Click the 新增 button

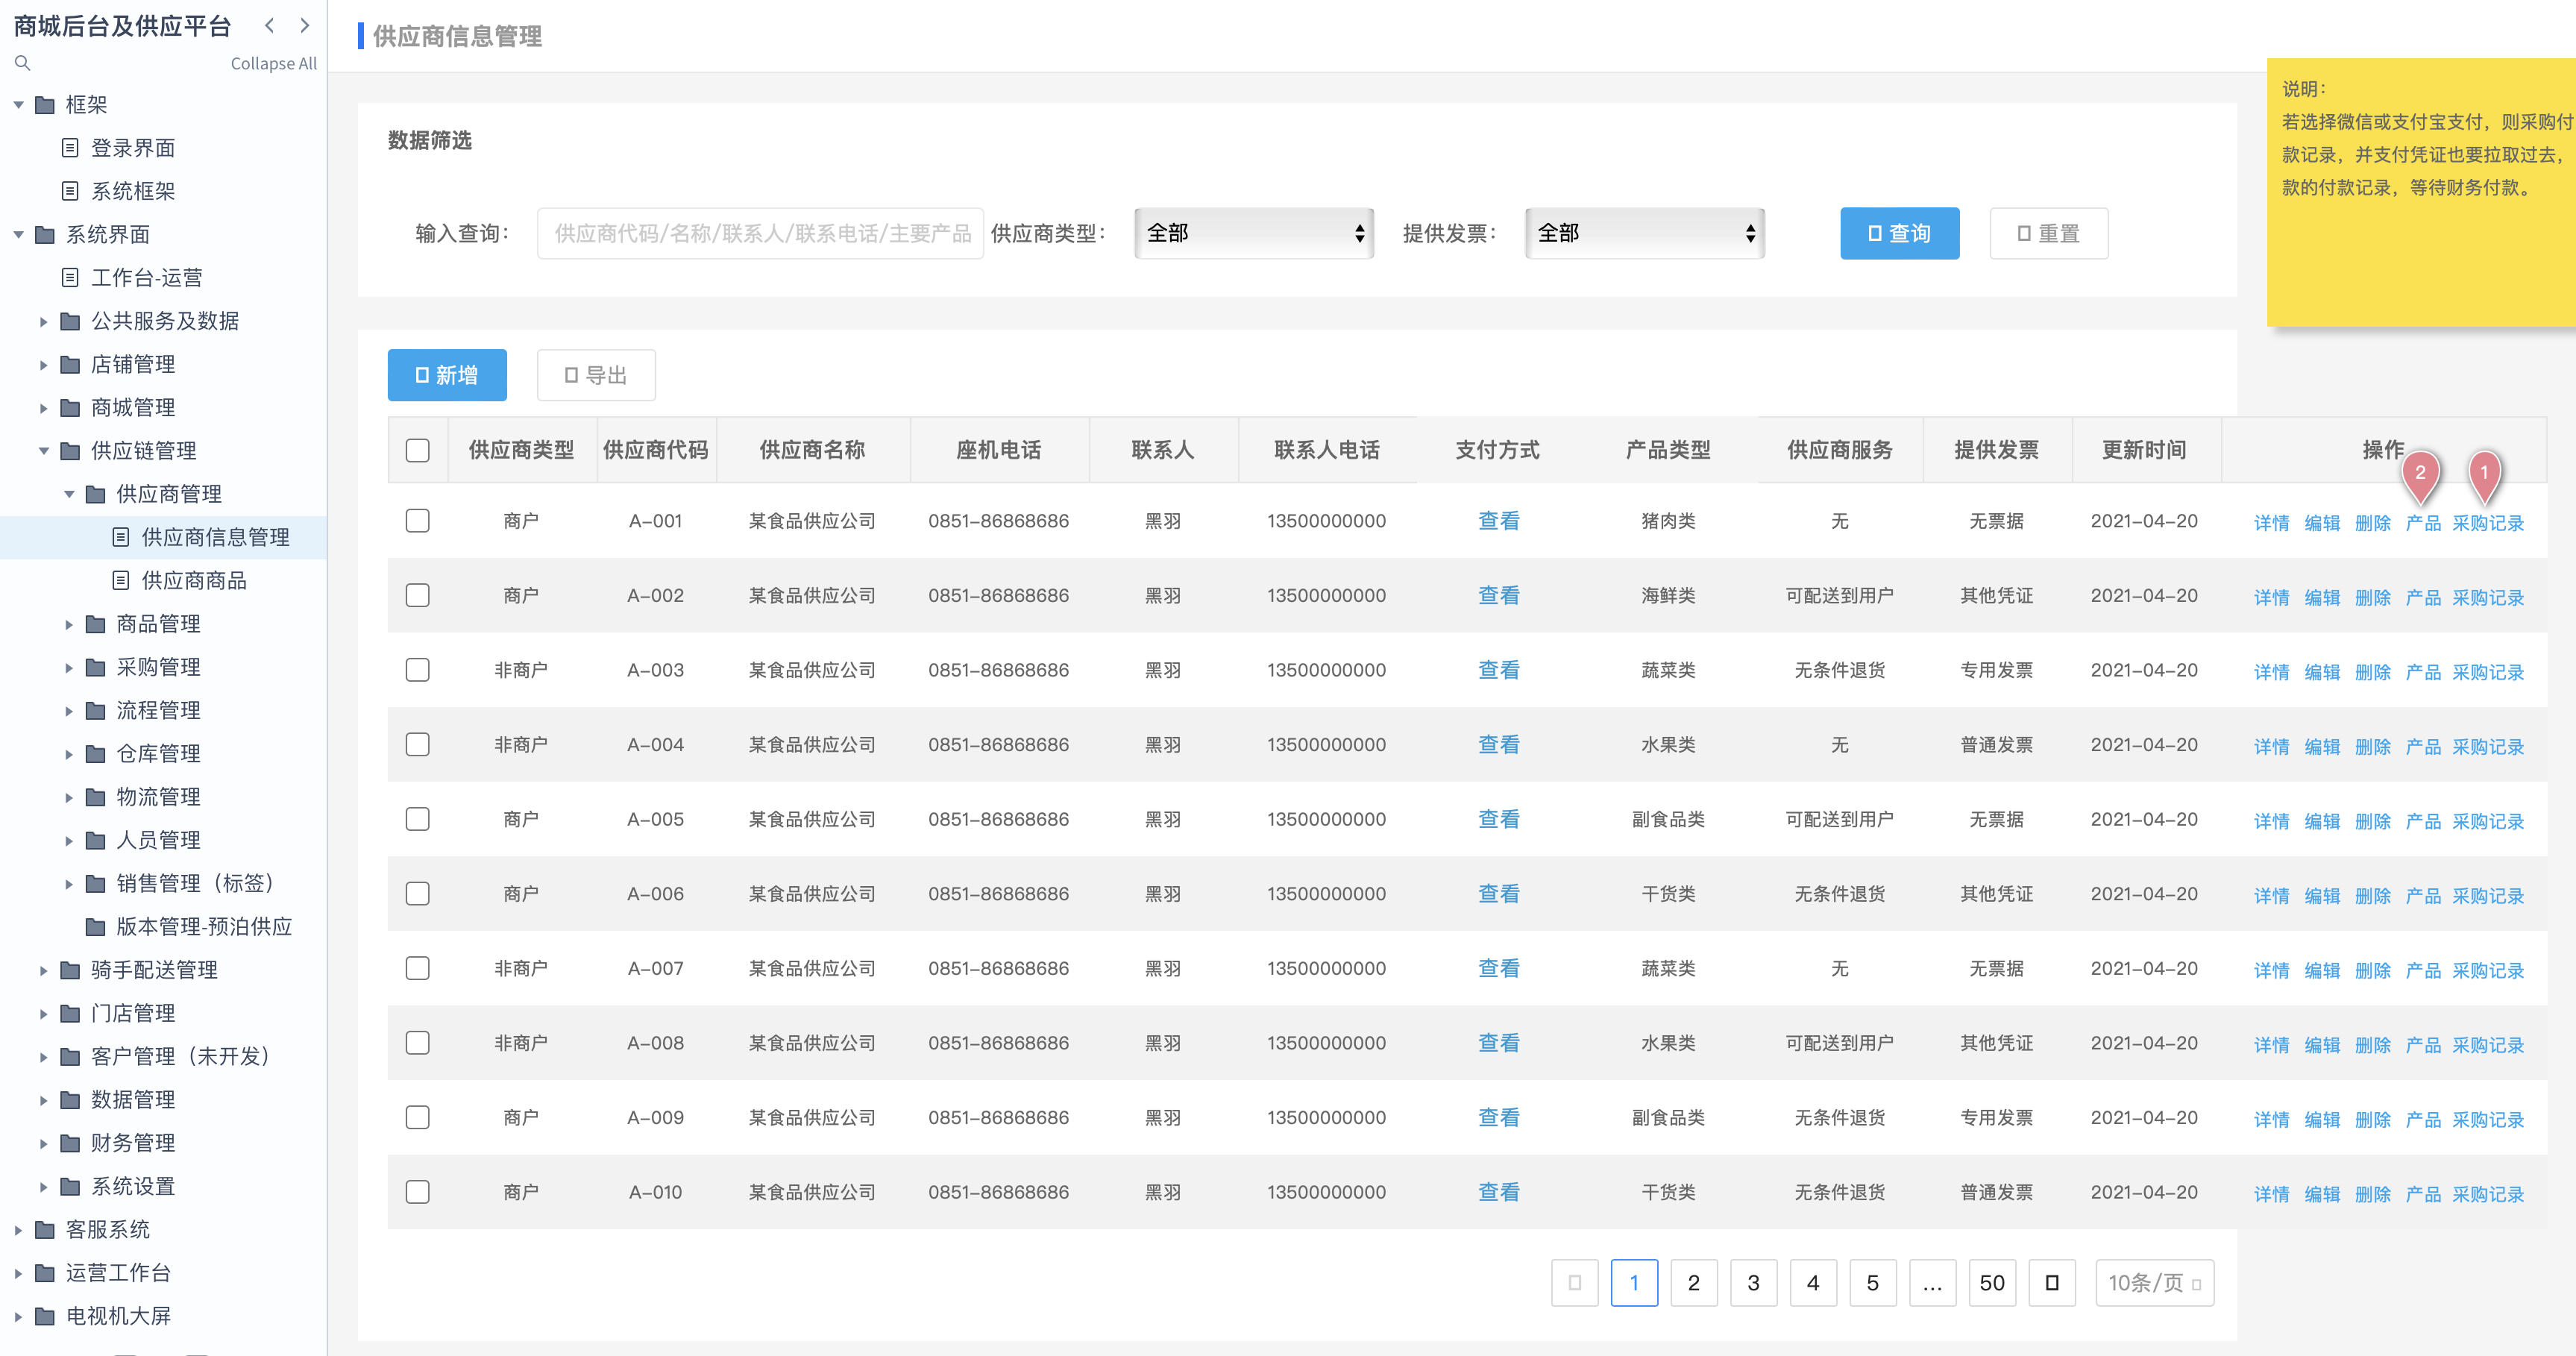pyautogui.click(x=447, y=375)
